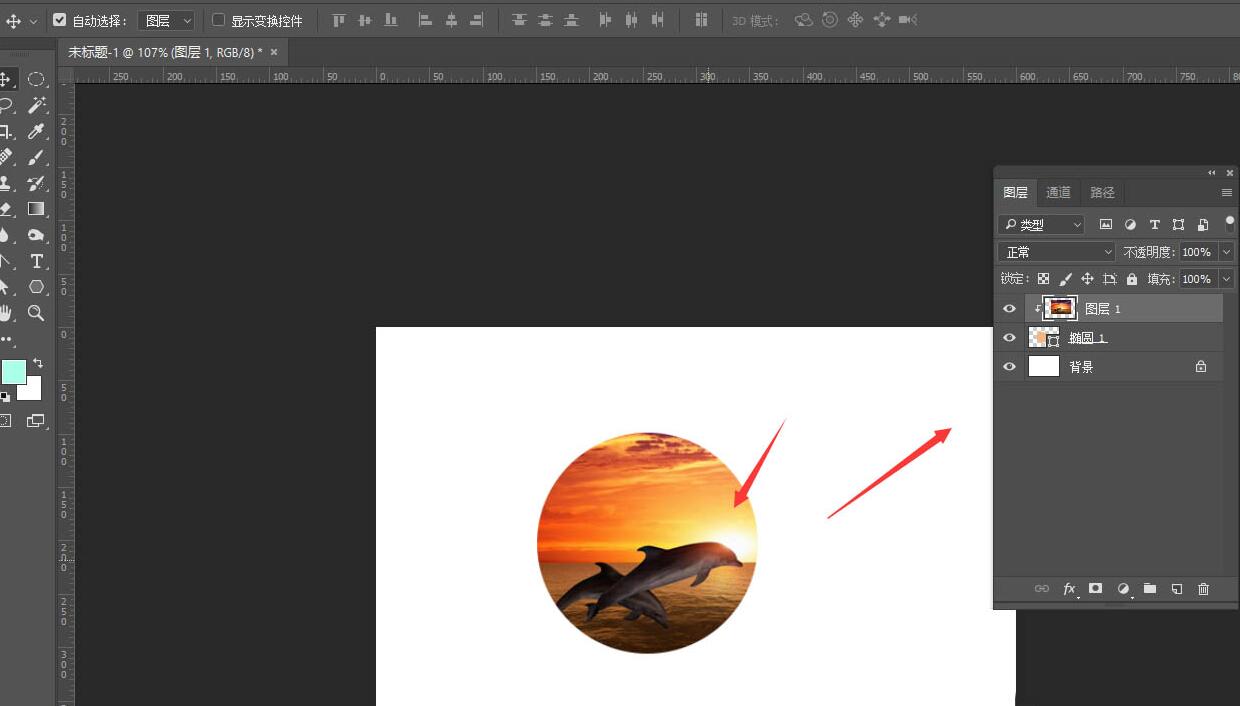The height and width of the screenshot is (706, 1240).
Task: Create a new group folder
Action: click(1150, 589)
